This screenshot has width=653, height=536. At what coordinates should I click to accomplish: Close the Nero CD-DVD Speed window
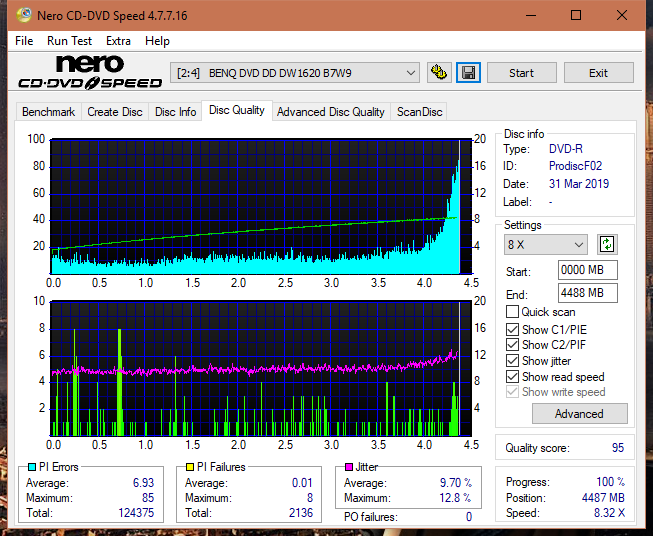pos(622,15)
